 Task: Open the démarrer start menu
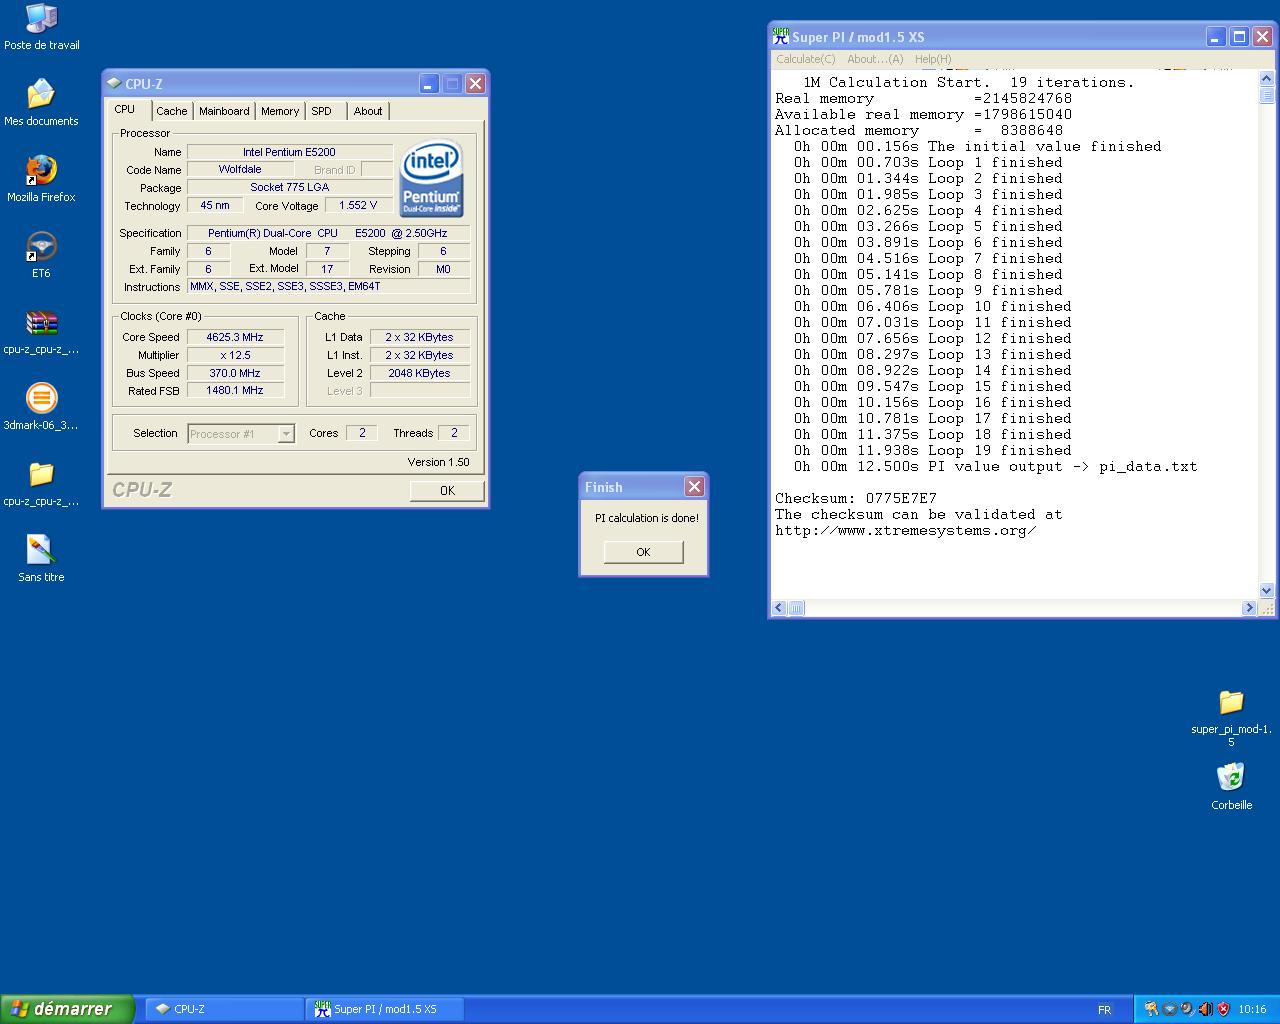66,1009
